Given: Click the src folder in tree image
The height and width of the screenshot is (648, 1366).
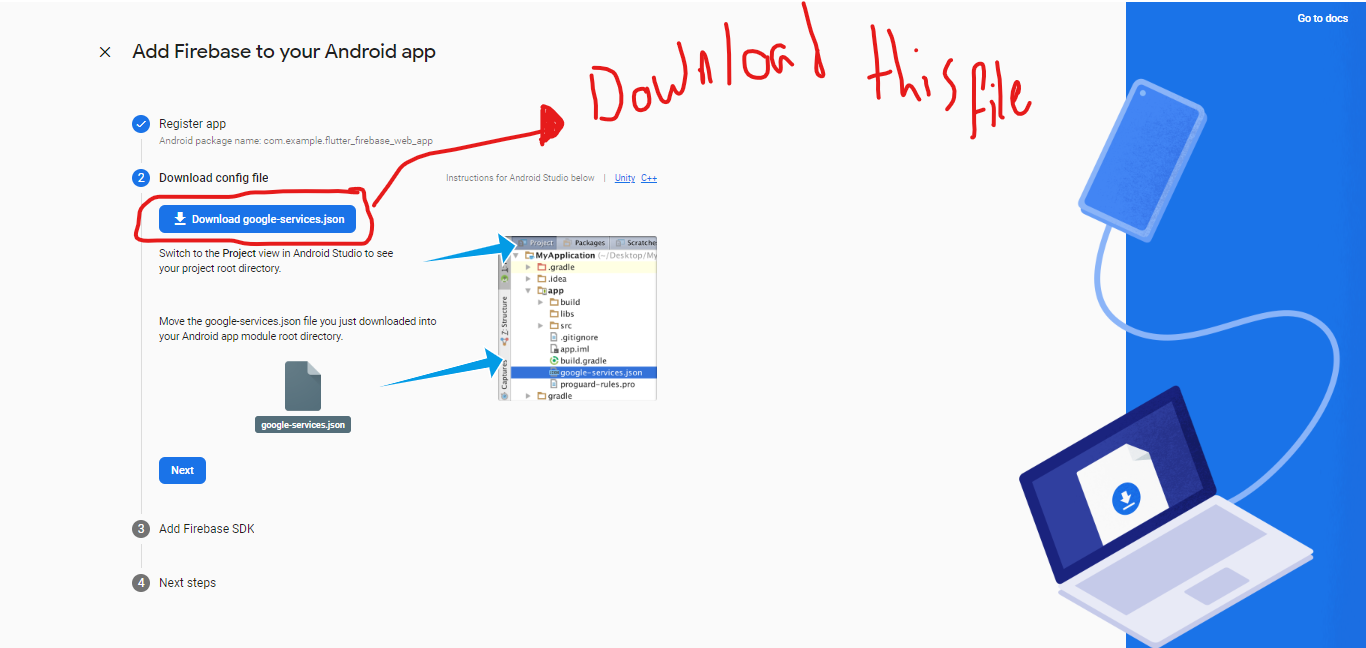Looking at the screenshot, I should (561, 326).
